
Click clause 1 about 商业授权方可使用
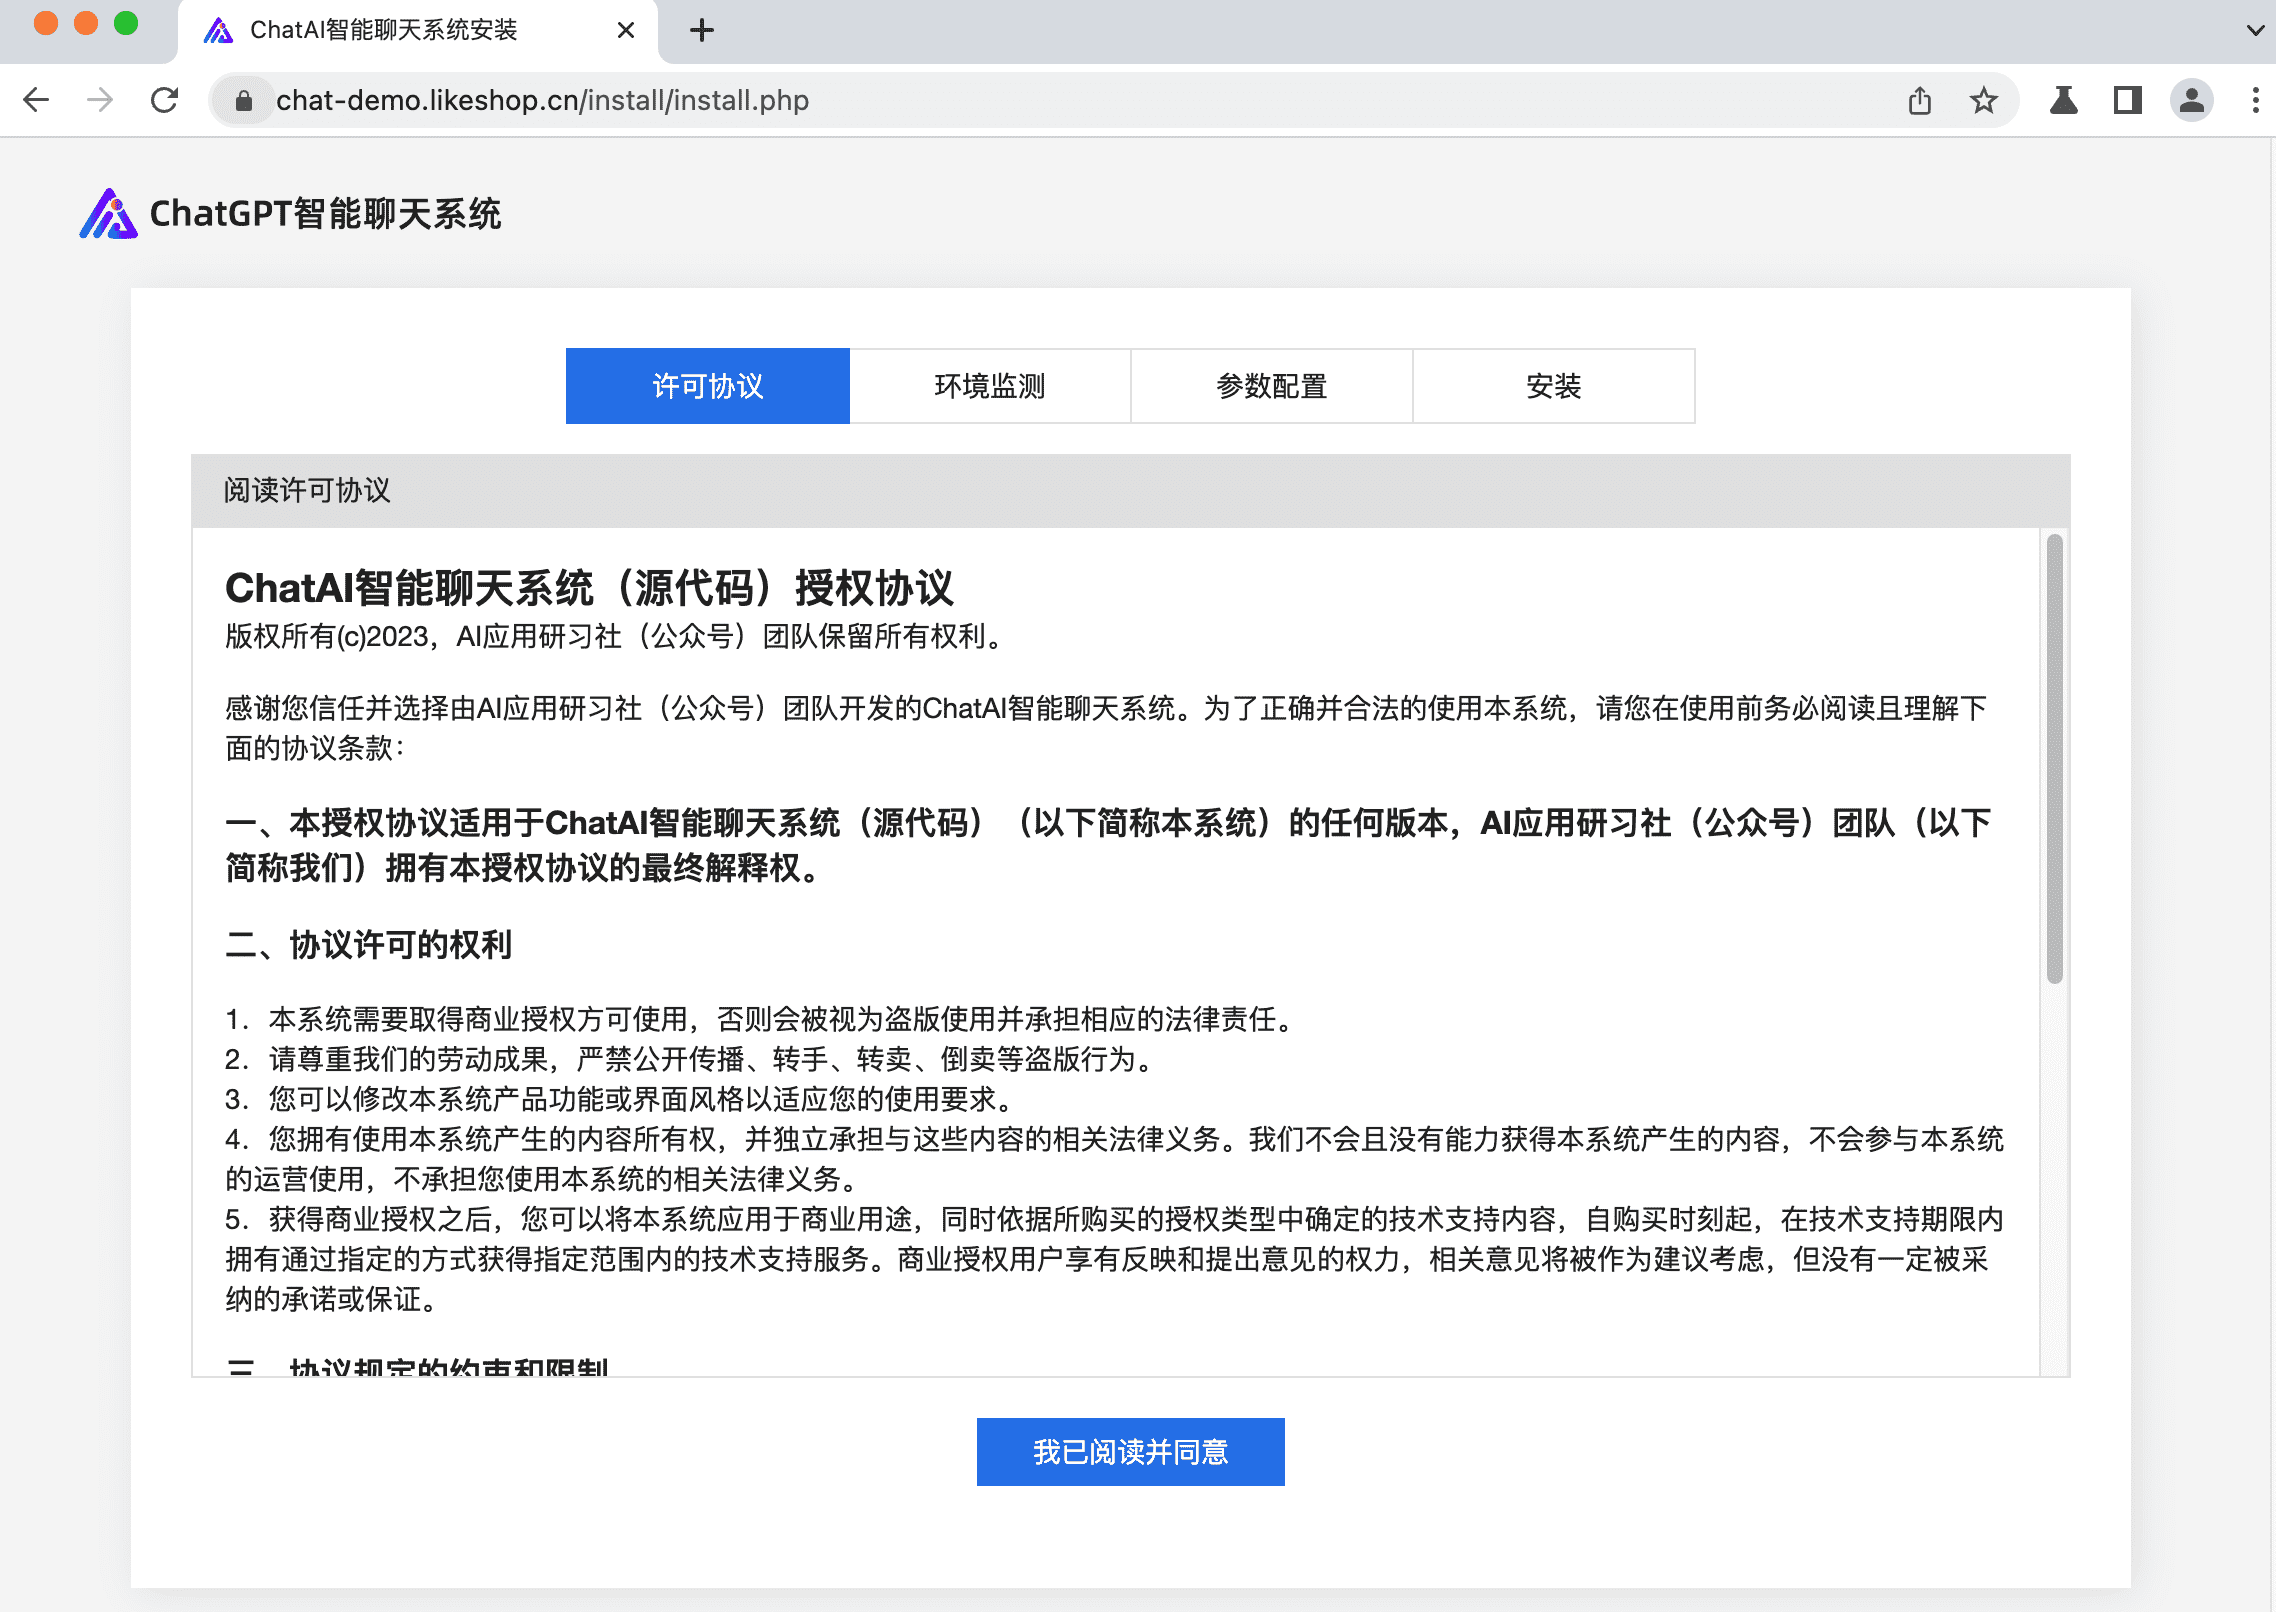click(x=761, y=1019)
